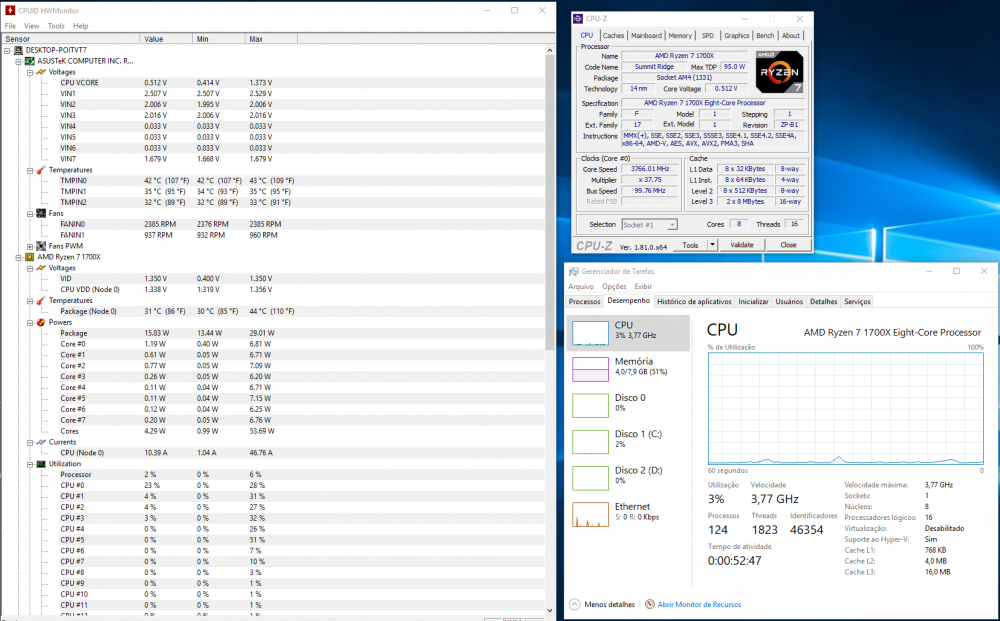Screen dimensions: 1000x621
Task: Click the CPU graph thumbnail in Task Manager
Action: 590,331
